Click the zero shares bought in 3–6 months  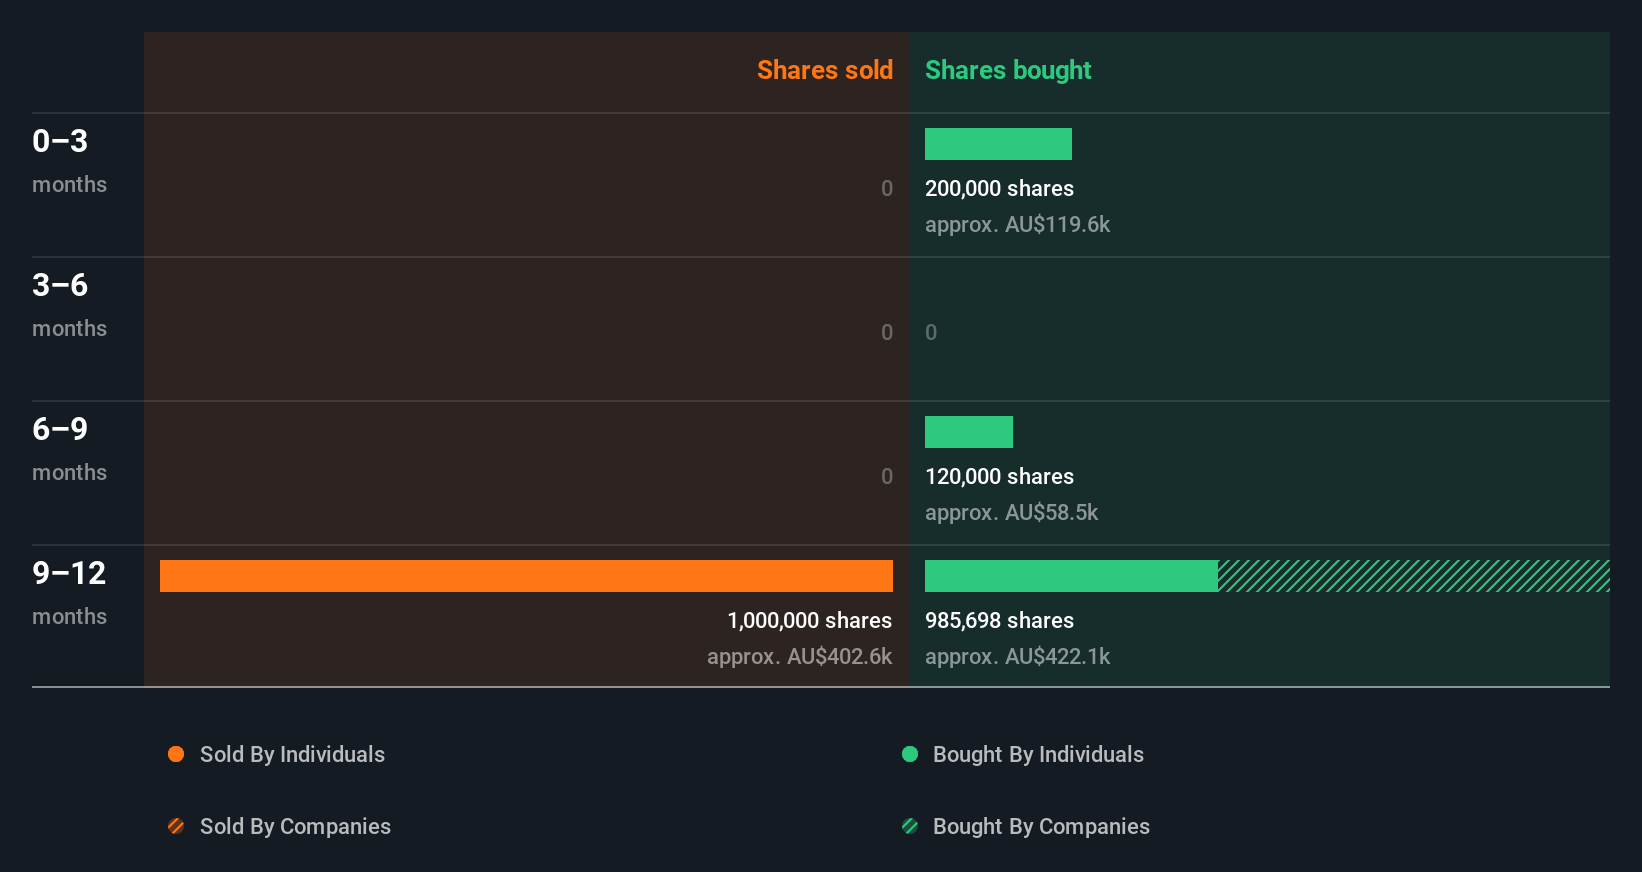[931, 332]
